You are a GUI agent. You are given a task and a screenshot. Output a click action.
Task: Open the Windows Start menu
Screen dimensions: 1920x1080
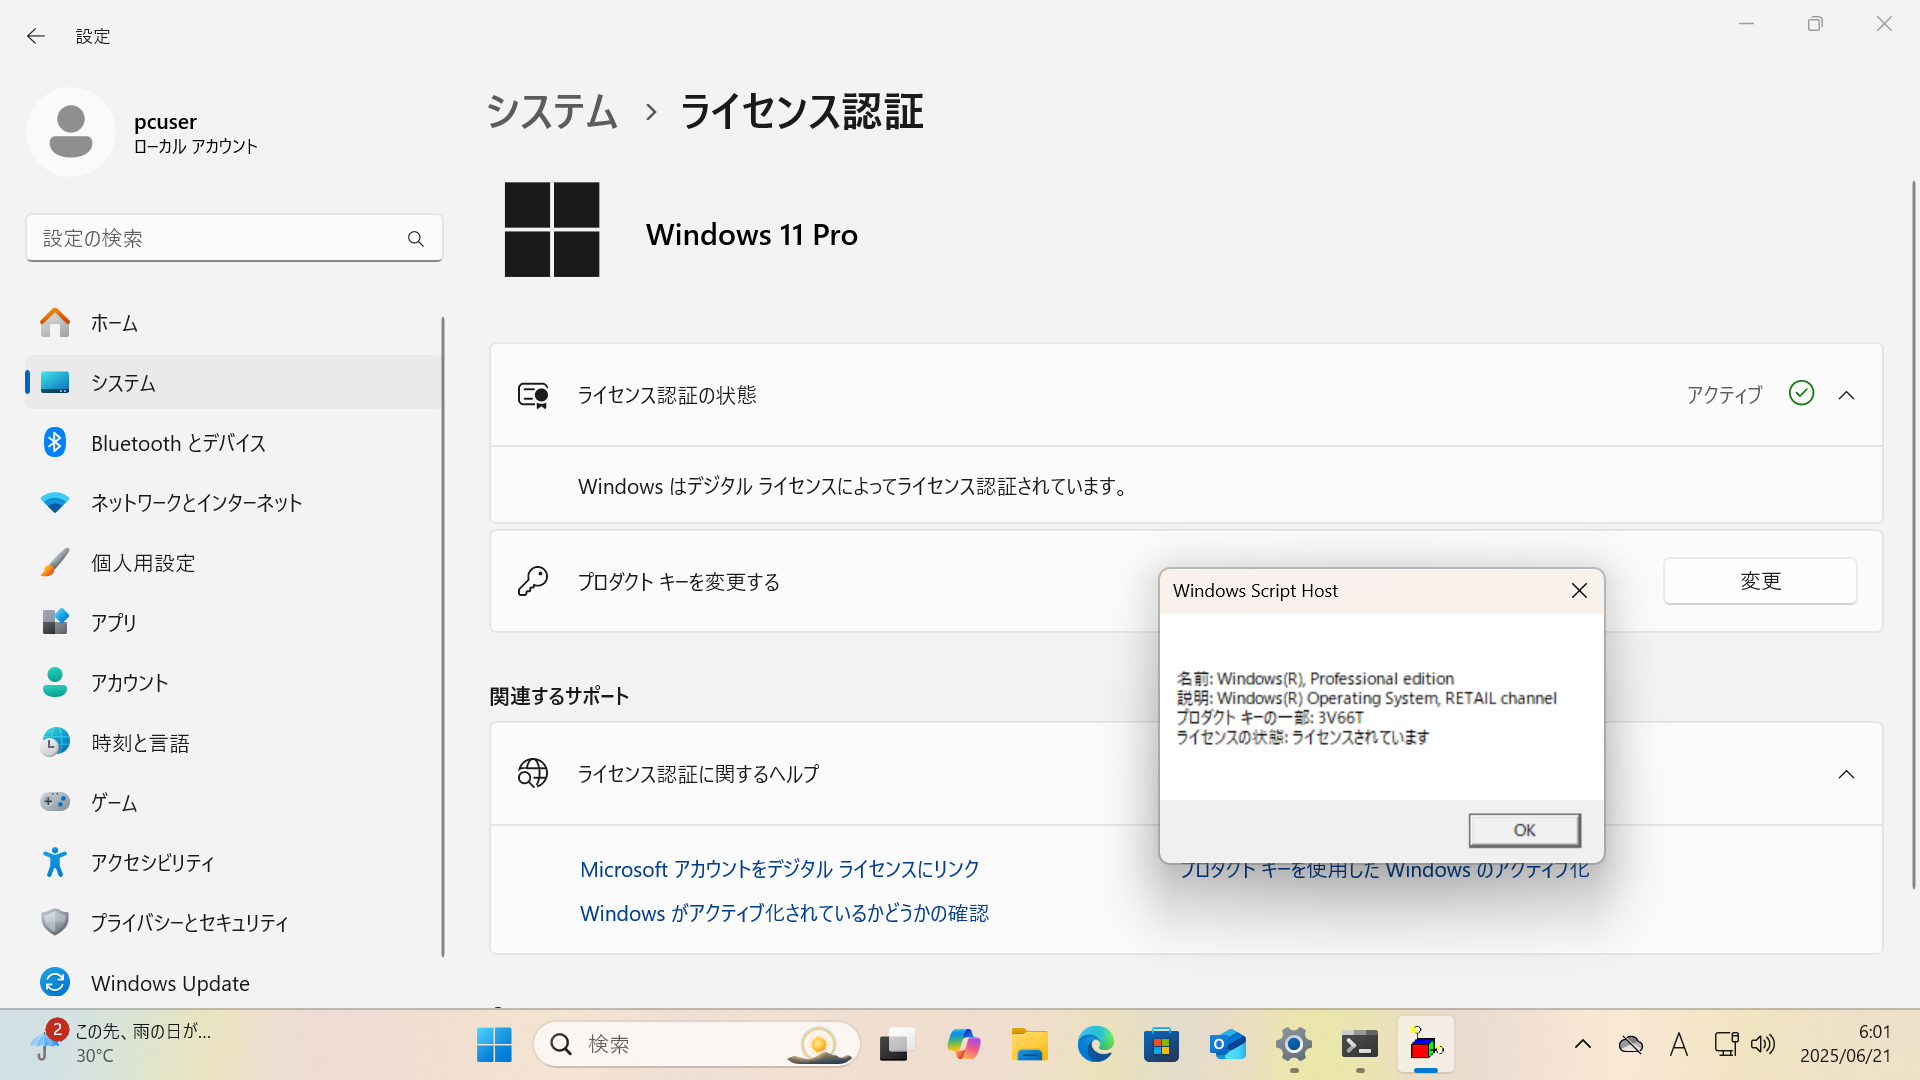tap(494, 1045)
